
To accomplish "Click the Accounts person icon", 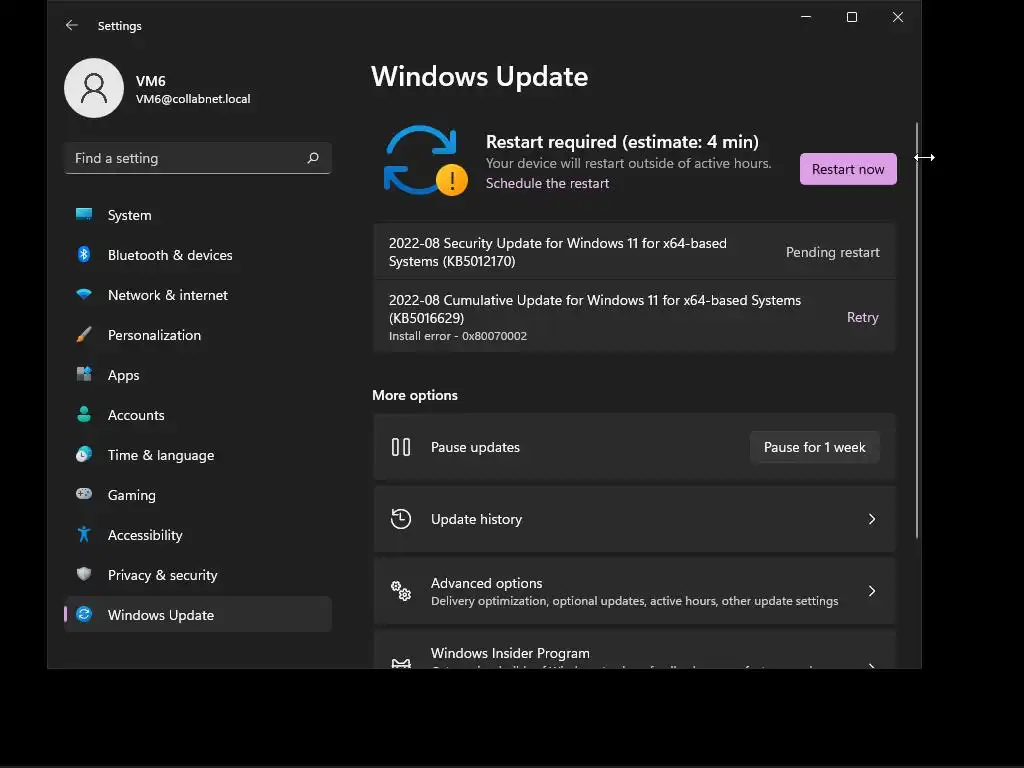I will (x=84, y=415).
